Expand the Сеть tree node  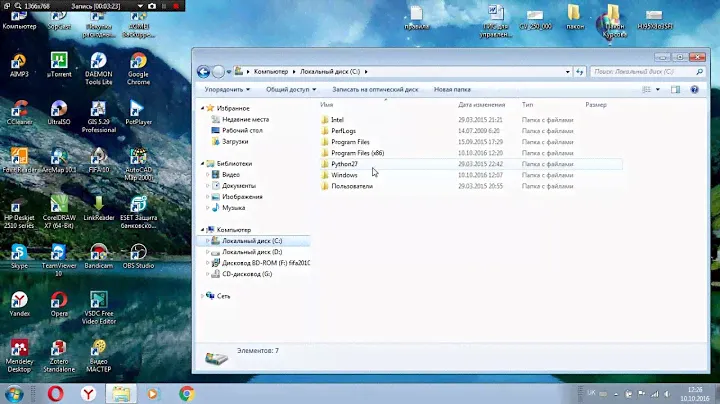tap(202, 296)
